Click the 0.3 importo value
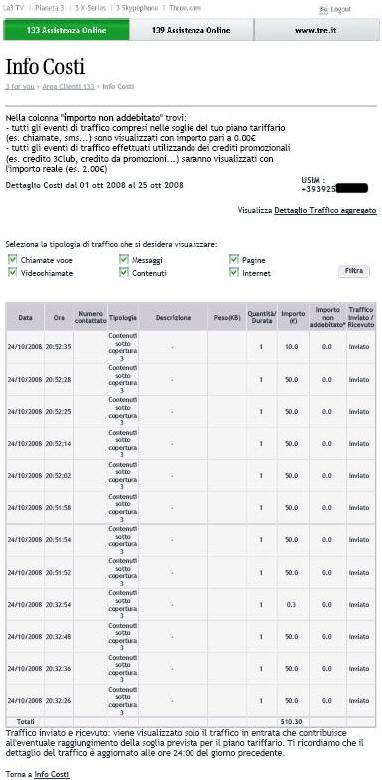 click(292, 604)
